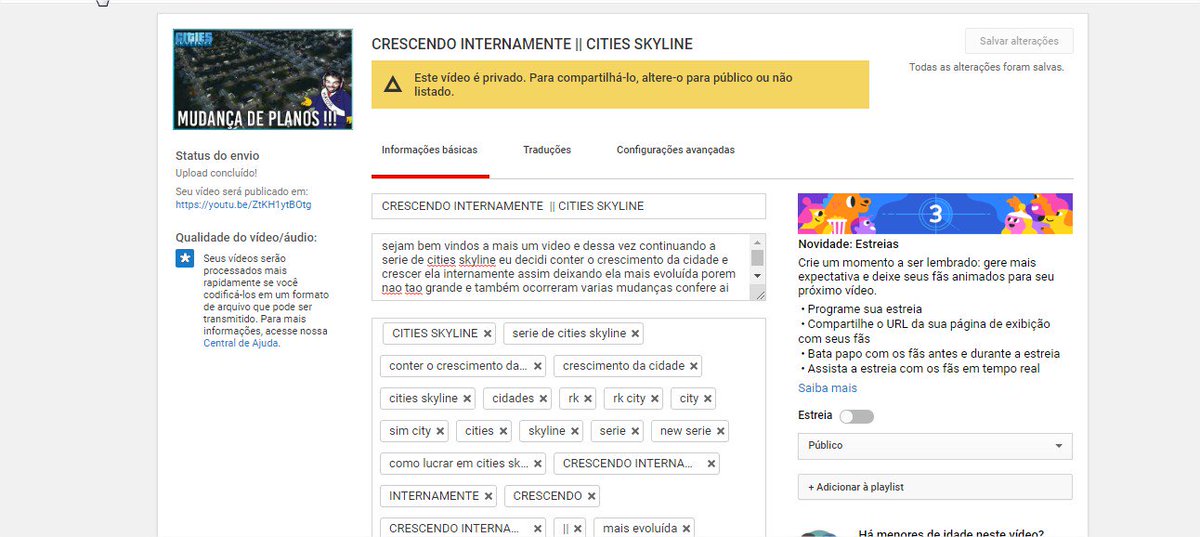1200x537 pixels.
Task: Click the video thumbnail preview
Action: pos(264,79)
